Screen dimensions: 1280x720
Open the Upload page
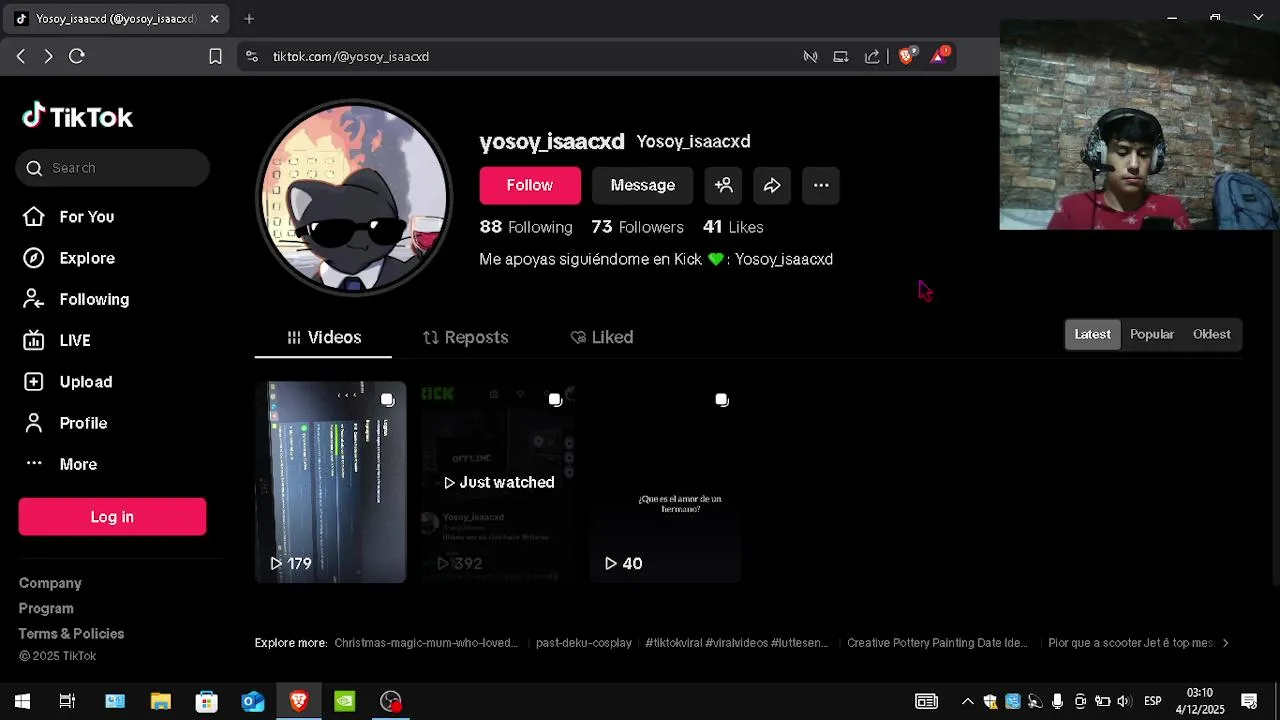[x=67, y=382]
